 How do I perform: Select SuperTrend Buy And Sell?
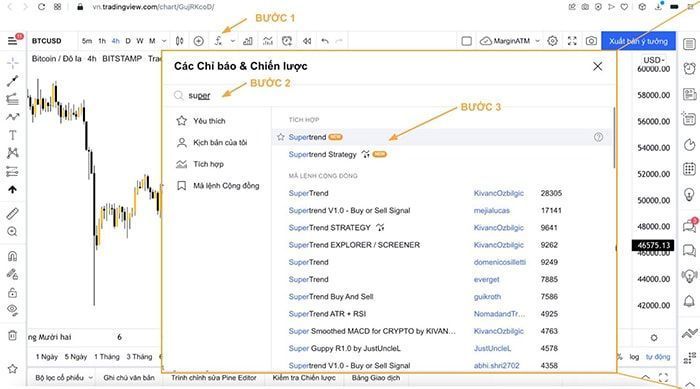click(331, 297)
